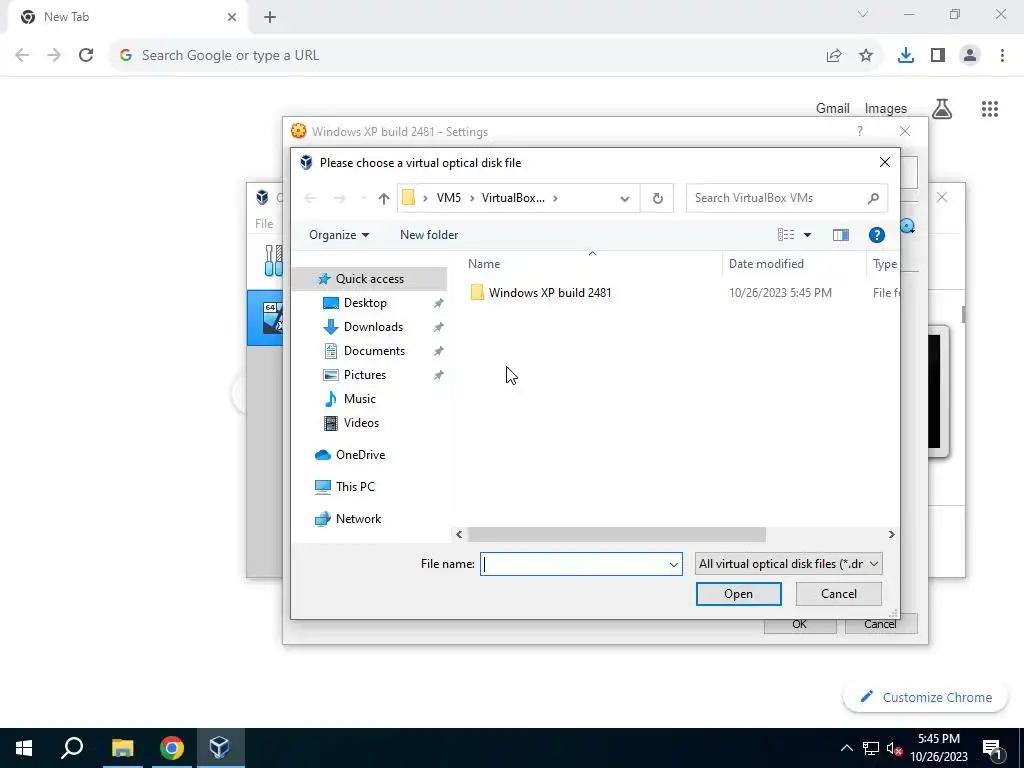Refresh the file dialog folder view
This screenshot has width=1024, height=768.
(x=658, y=199)
